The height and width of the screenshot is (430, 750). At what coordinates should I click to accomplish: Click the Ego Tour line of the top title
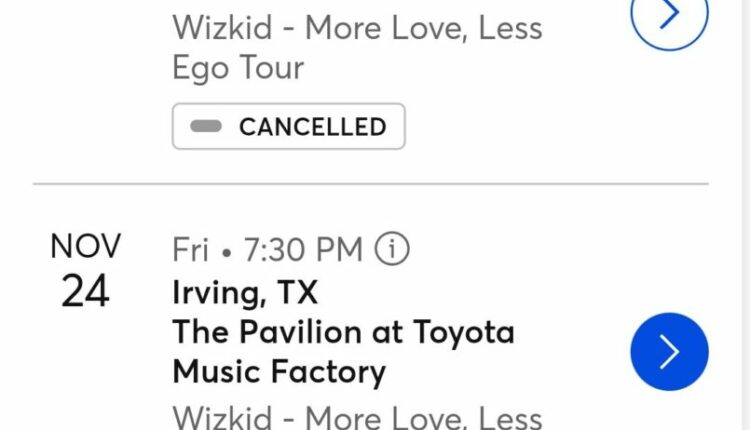click(x=238, y=69)
